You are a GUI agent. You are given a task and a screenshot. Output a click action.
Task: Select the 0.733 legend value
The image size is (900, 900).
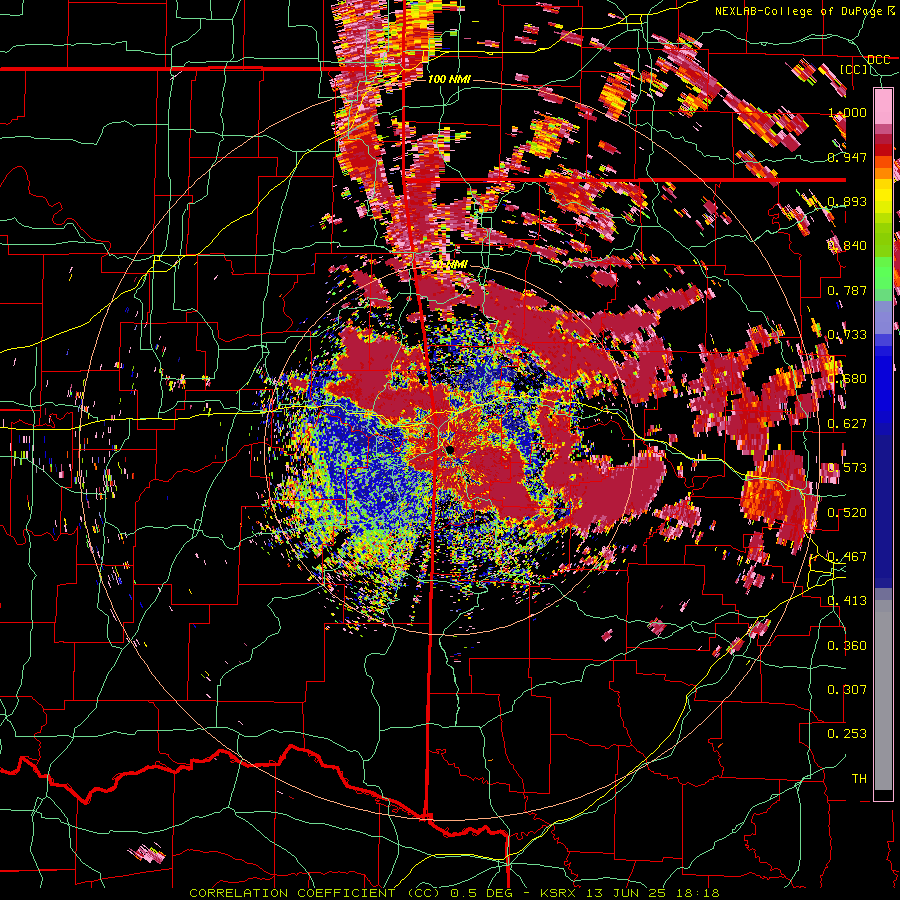pyautogui.click(x=848, y=335)
